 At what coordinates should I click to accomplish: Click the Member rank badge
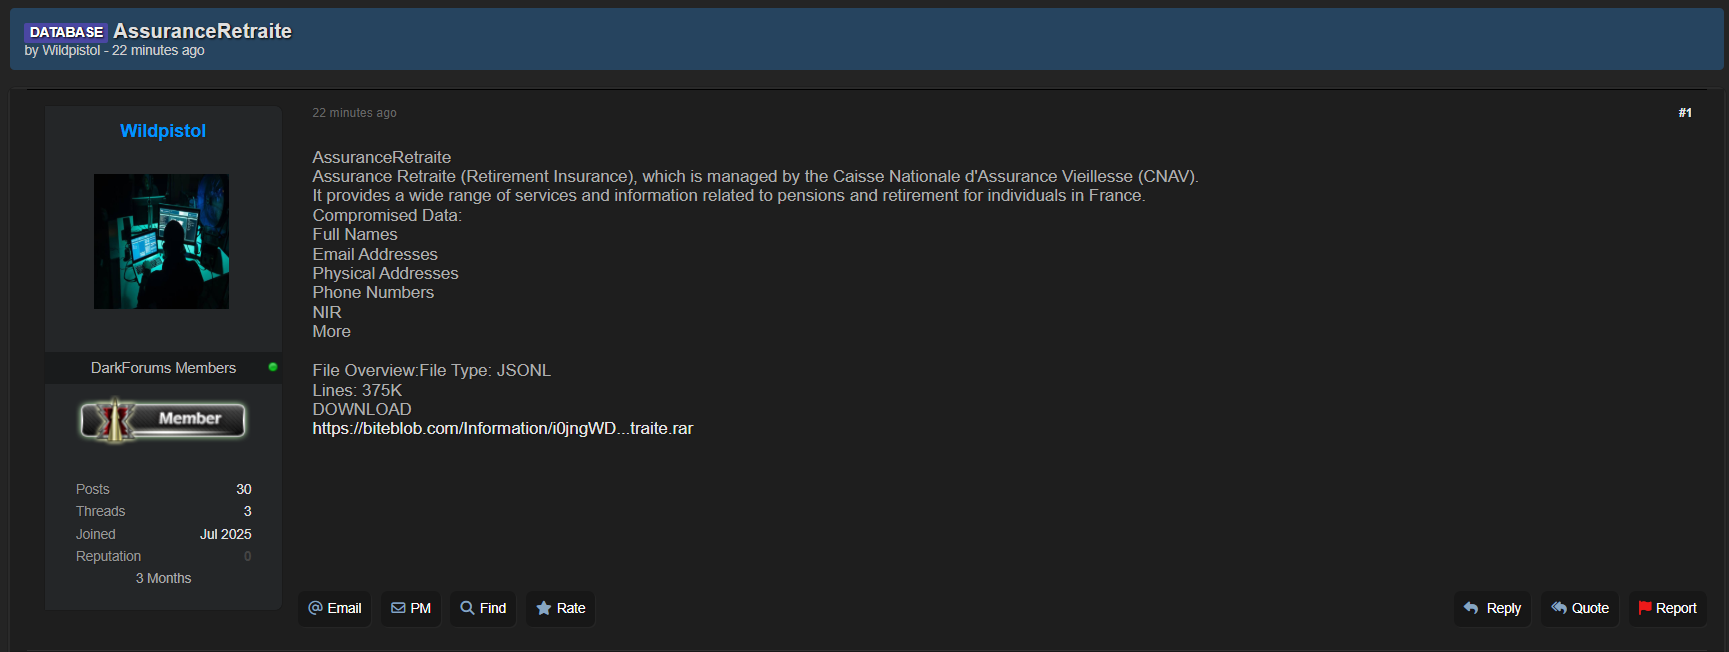pos(163,420)
